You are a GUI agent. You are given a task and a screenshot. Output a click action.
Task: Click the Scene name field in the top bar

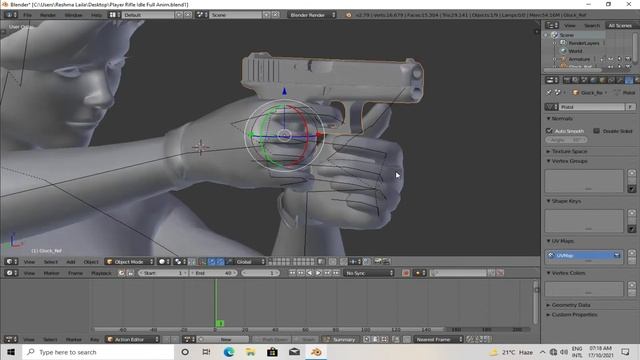point(236,15)
